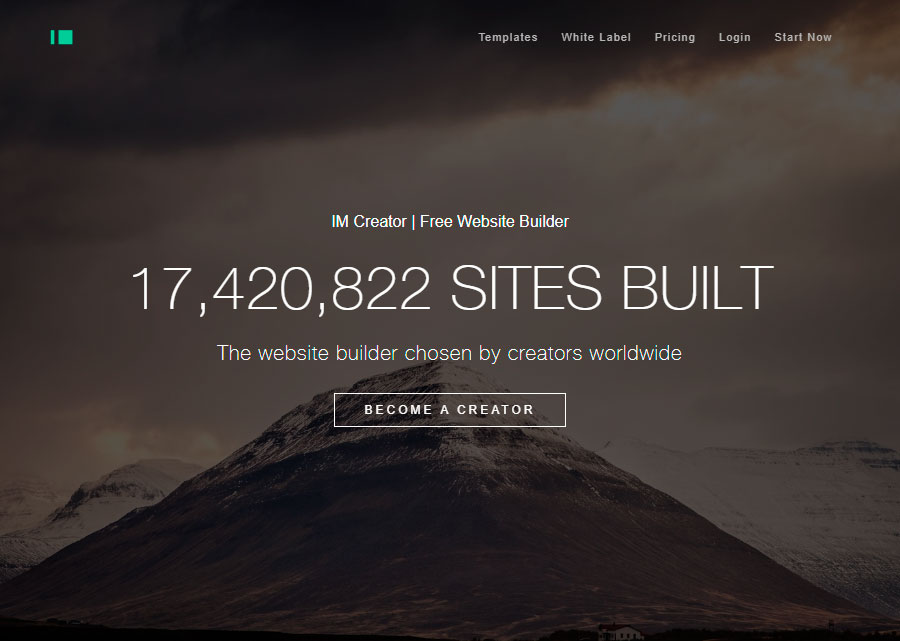Go to the Pricing page
The image size is (900, 641).
click(x=674, y=37)
